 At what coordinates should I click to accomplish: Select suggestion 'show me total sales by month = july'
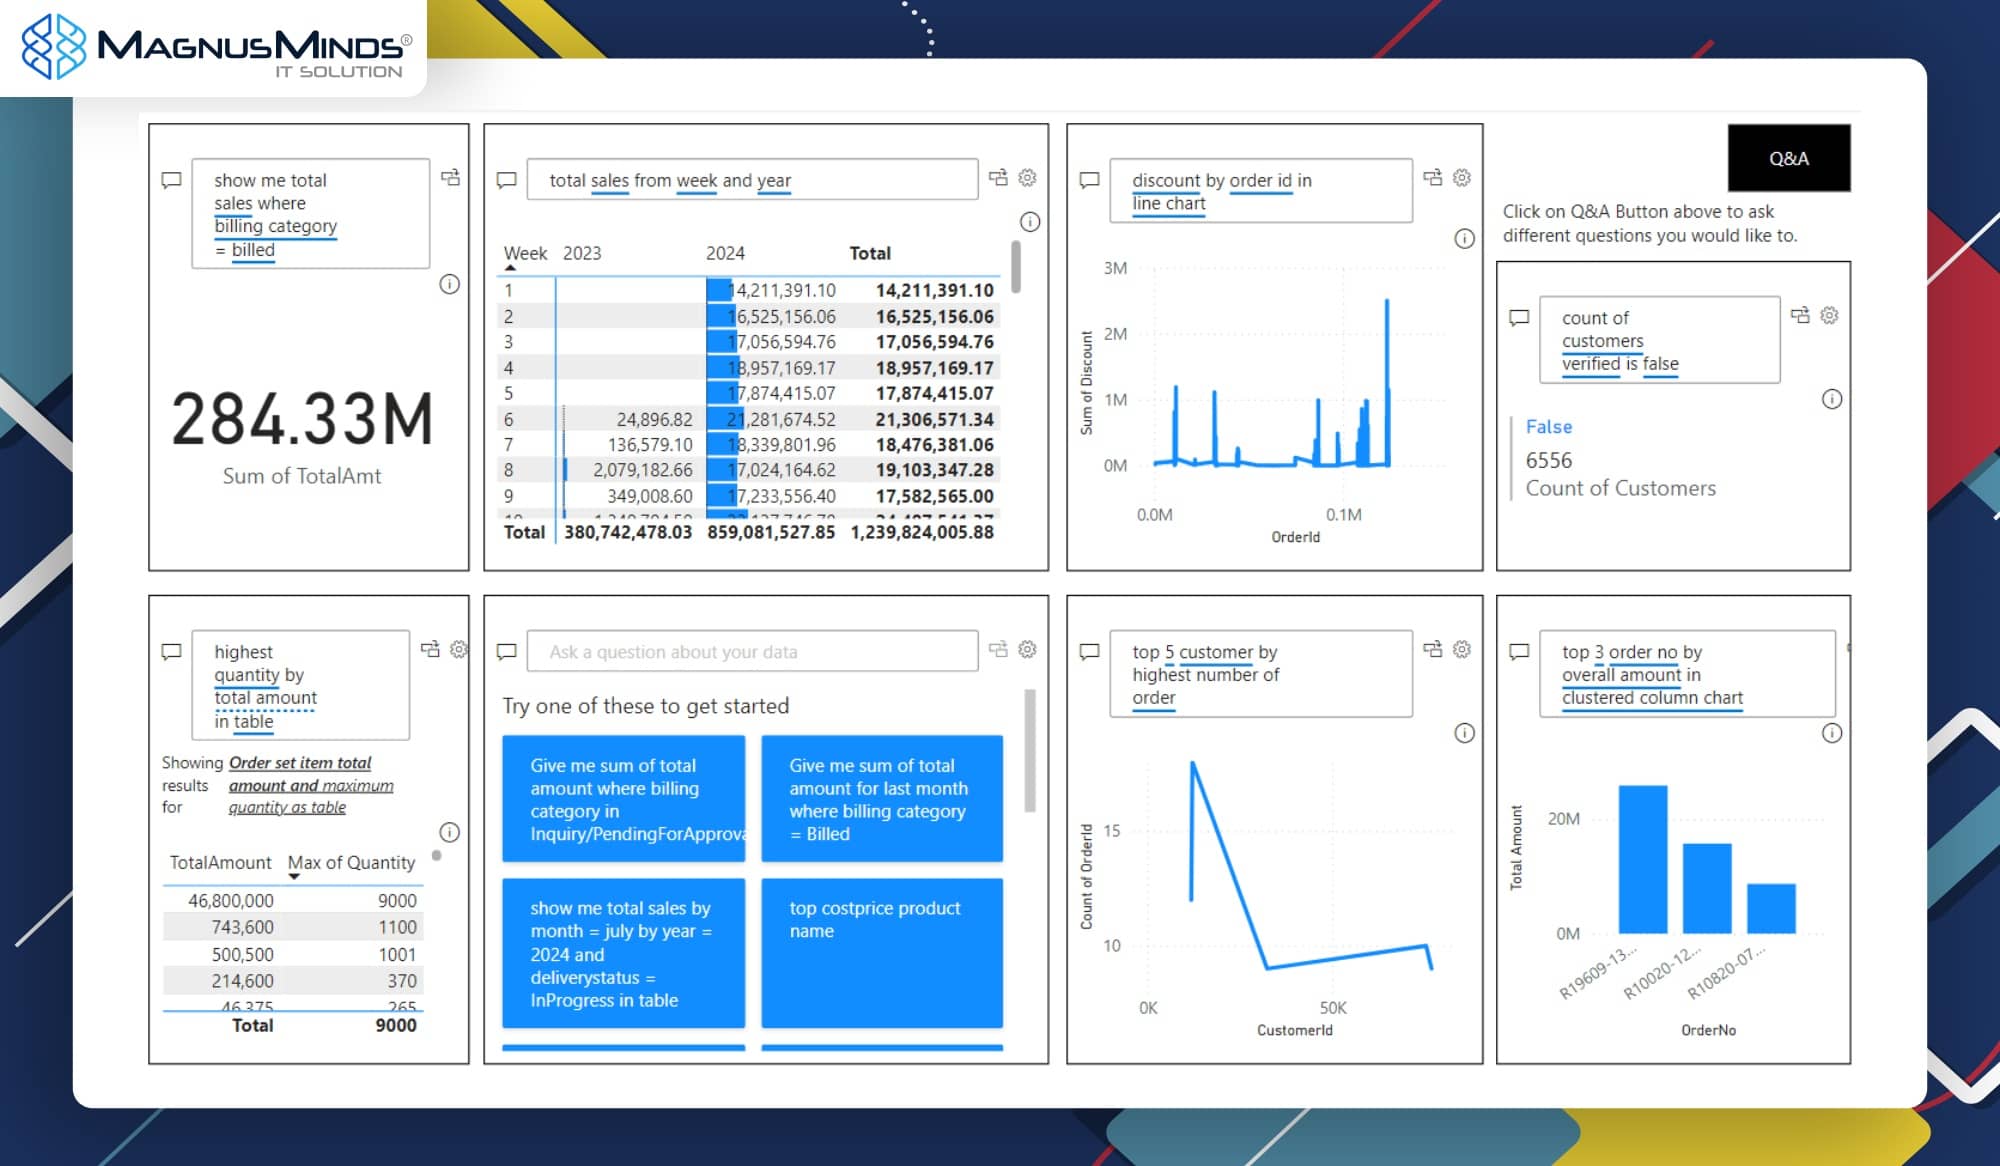623,953
